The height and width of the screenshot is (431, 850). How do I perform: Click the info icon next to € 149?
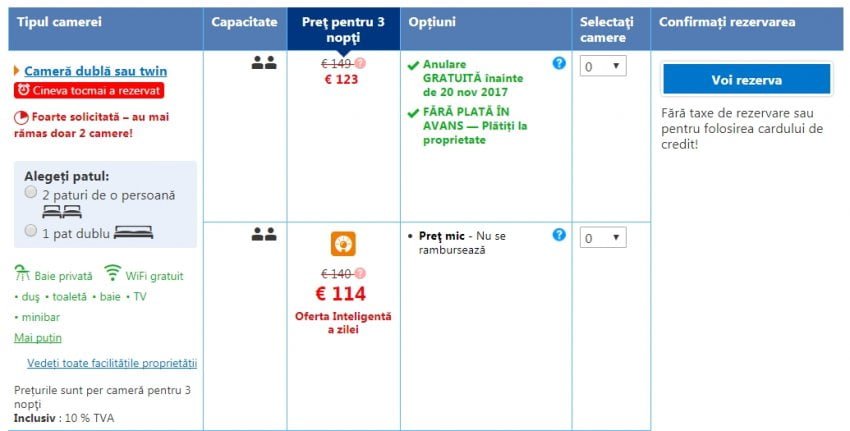(x=361, y=64)
